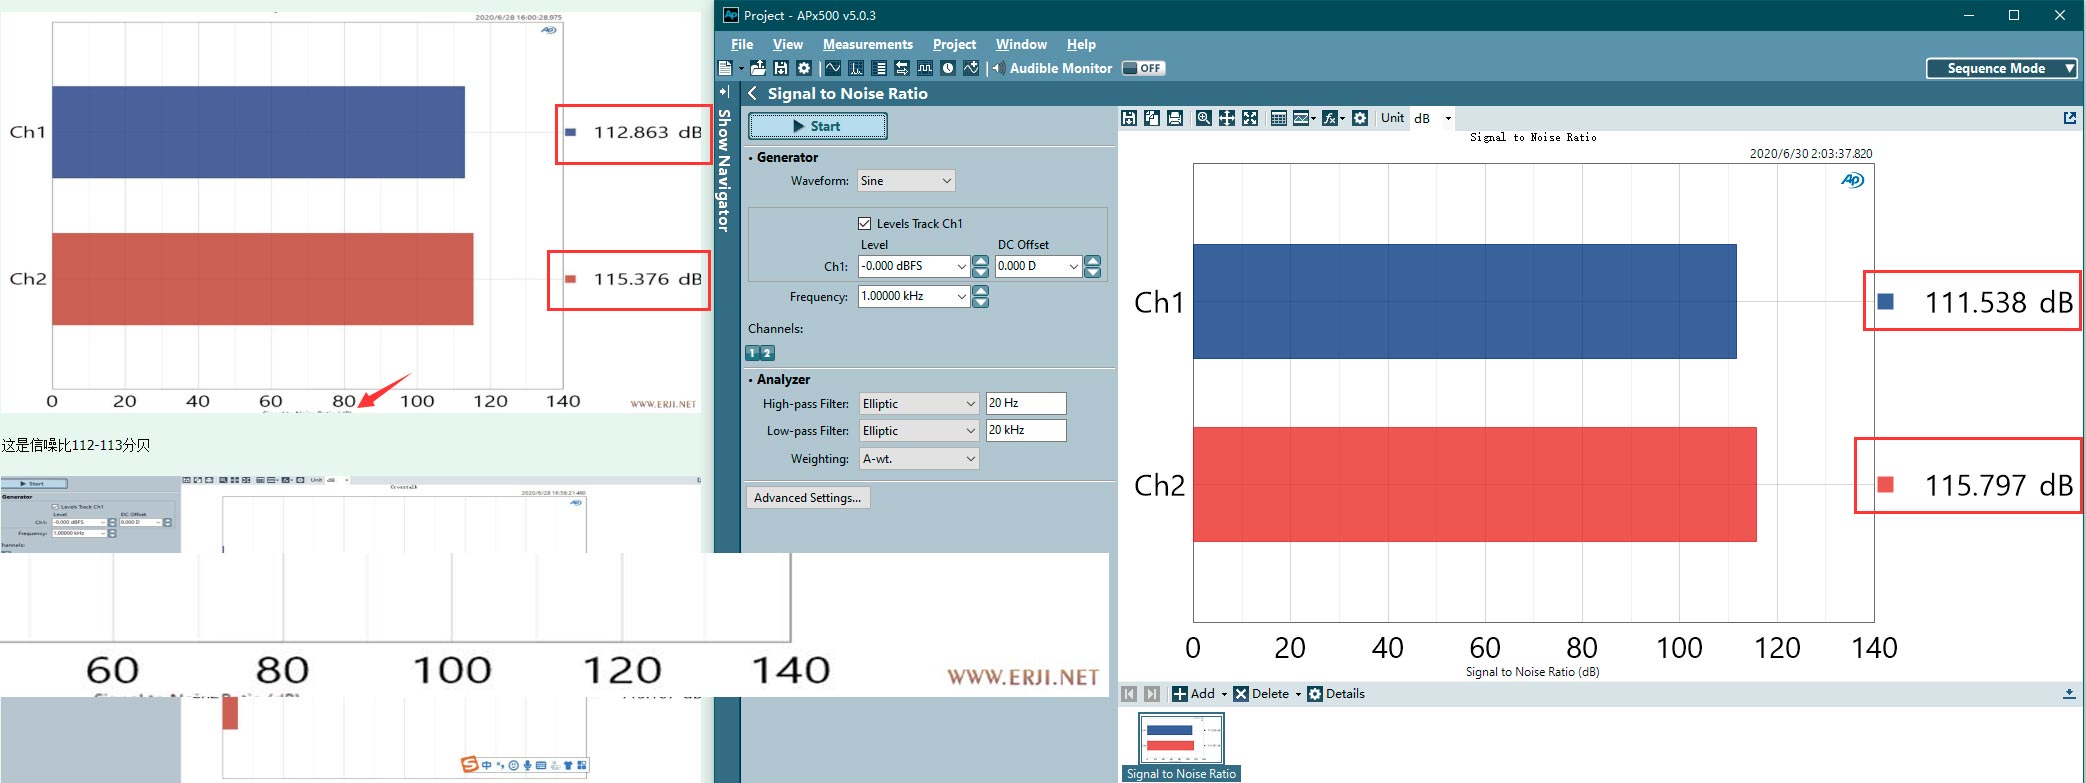Click the add measurement waveform-plus icon
The width and height of the screenshot is (2086, 783).
pyautogui.click(x=971, y=68)
